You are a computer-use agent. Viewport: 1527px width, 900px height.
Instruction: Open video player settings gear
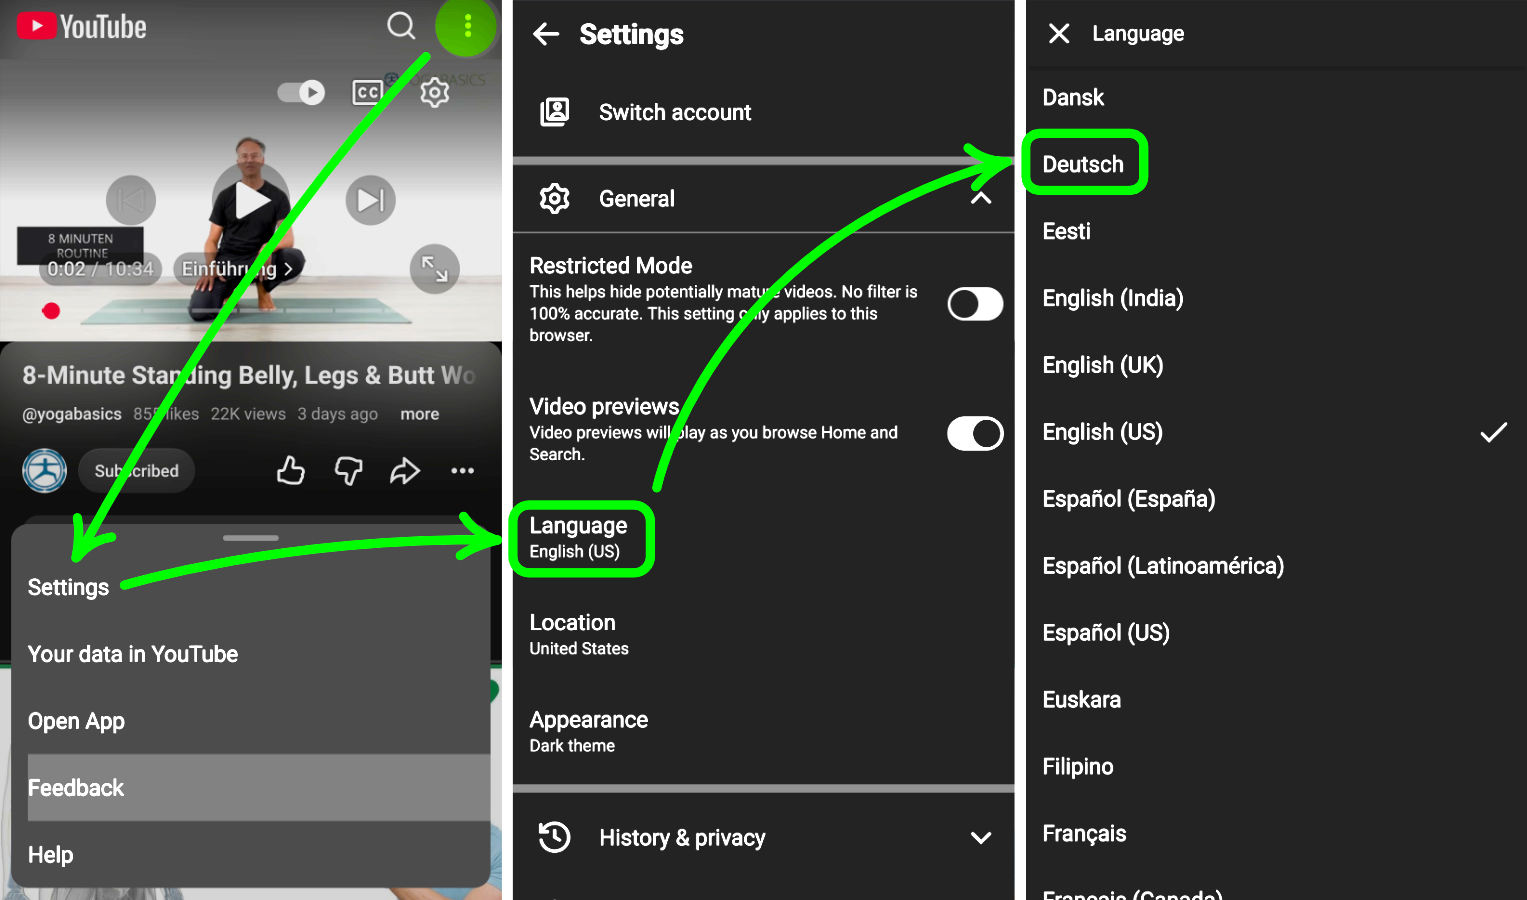pyautogui.click(x=435, y=93)
